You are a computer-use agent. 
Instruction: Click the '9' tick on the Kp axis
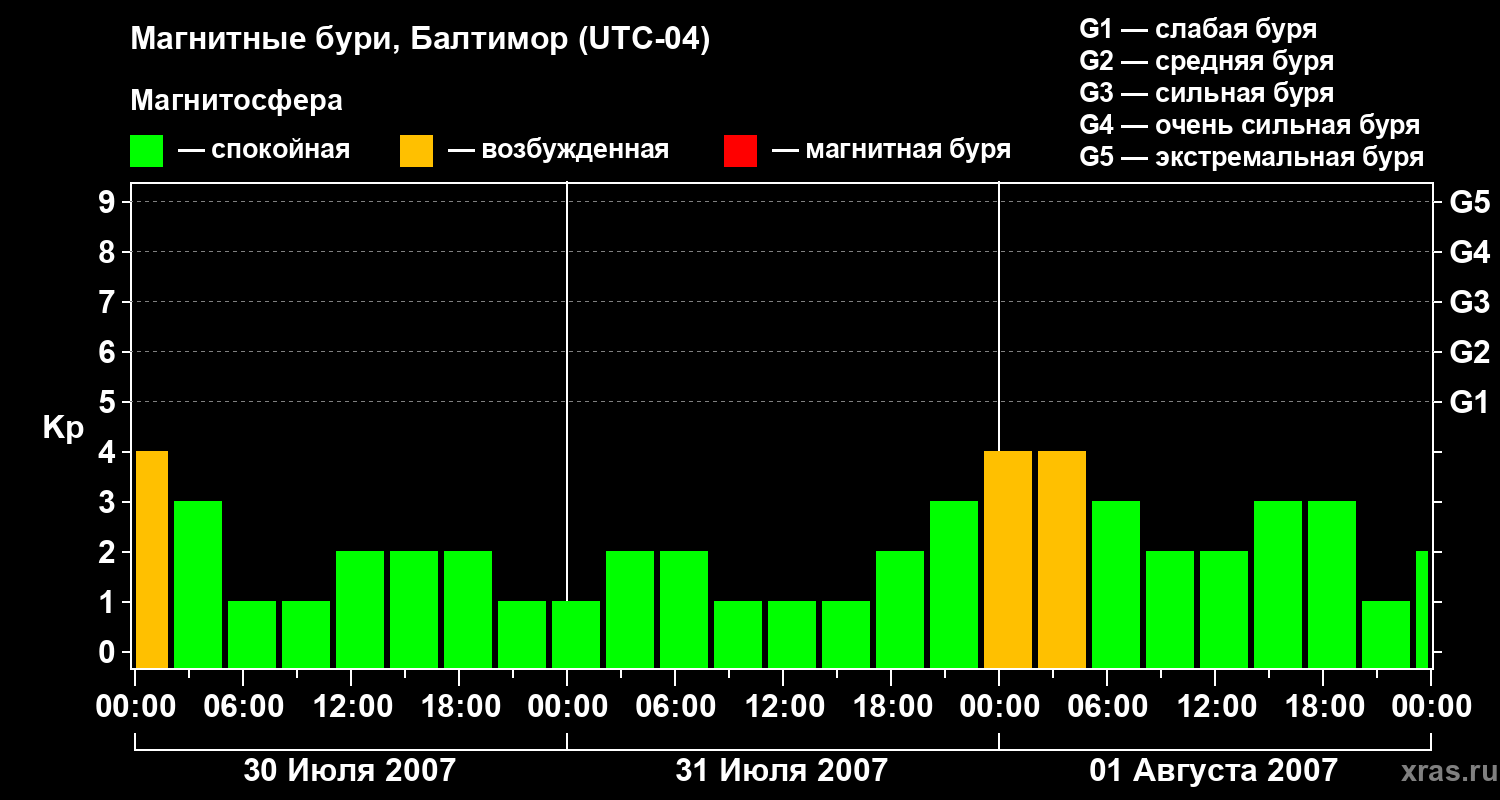[x=109, y=202]
